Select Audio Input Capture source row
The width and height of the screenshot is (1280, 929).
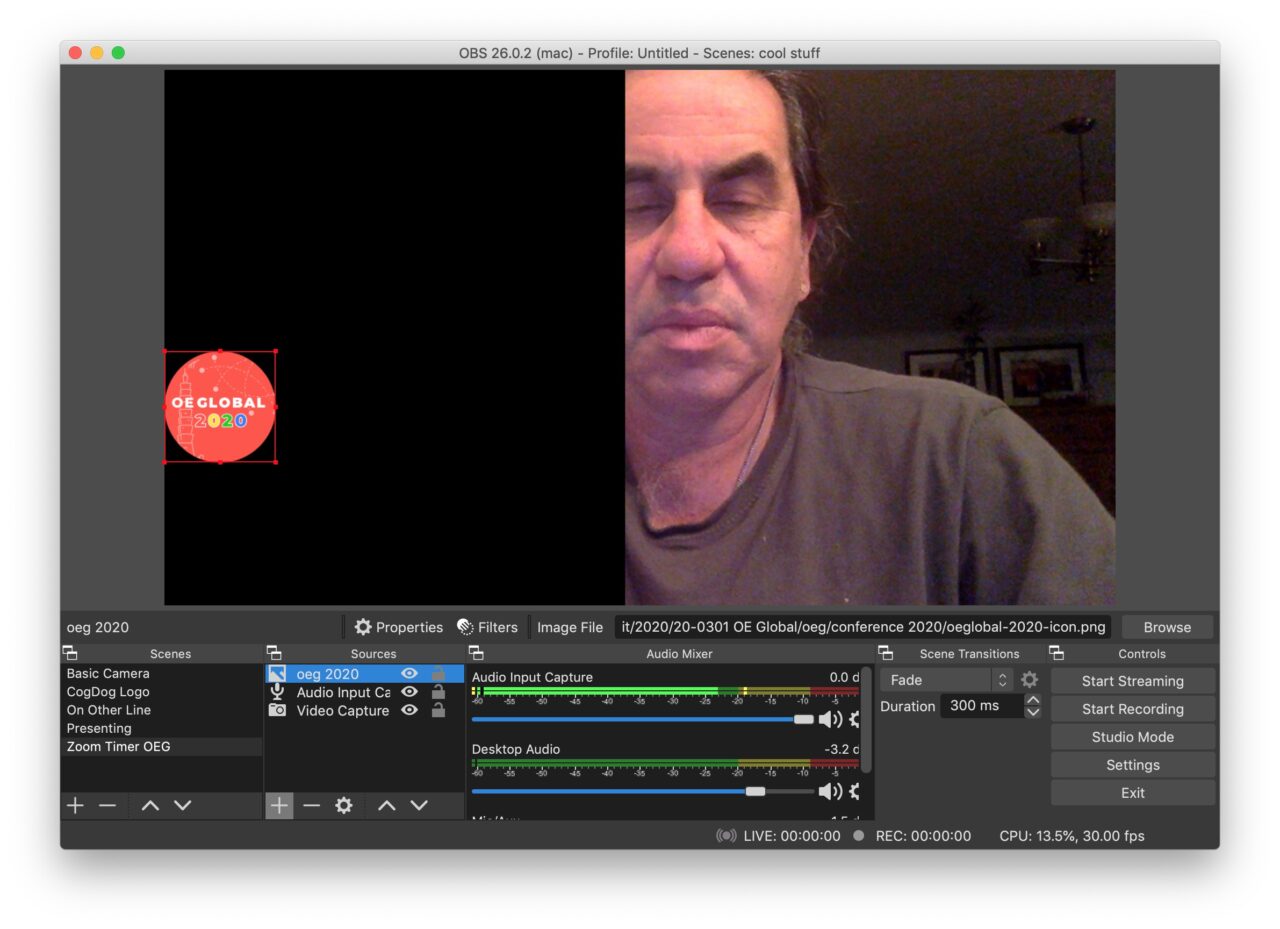click(x=365, y=692)
